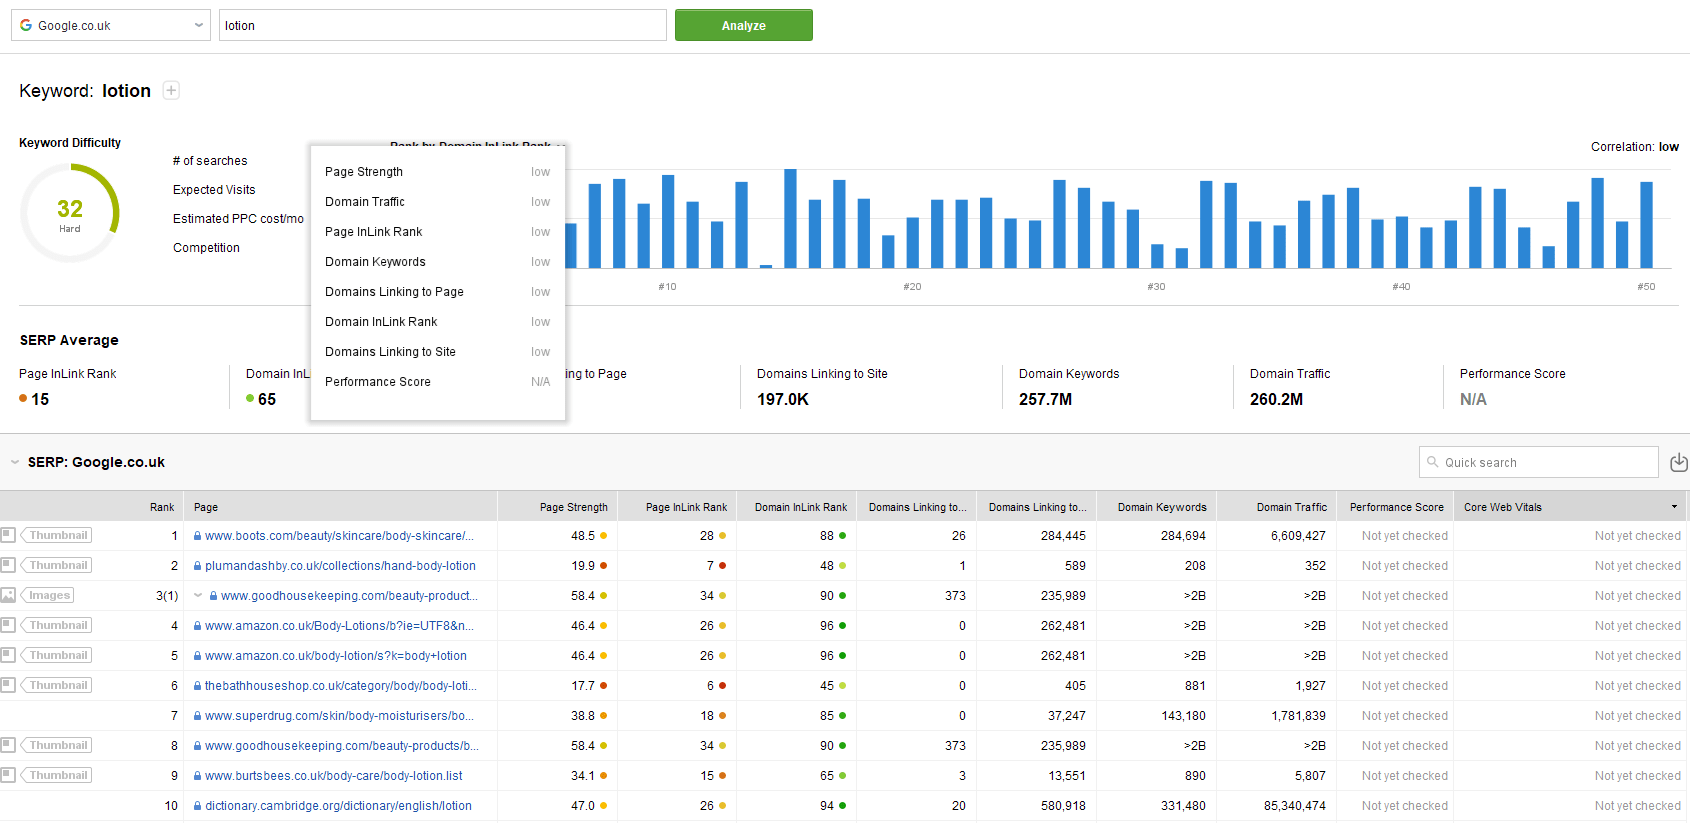Click the export download icon beside Quick search
This screenshot has height=823, width=1690.
1678,462
